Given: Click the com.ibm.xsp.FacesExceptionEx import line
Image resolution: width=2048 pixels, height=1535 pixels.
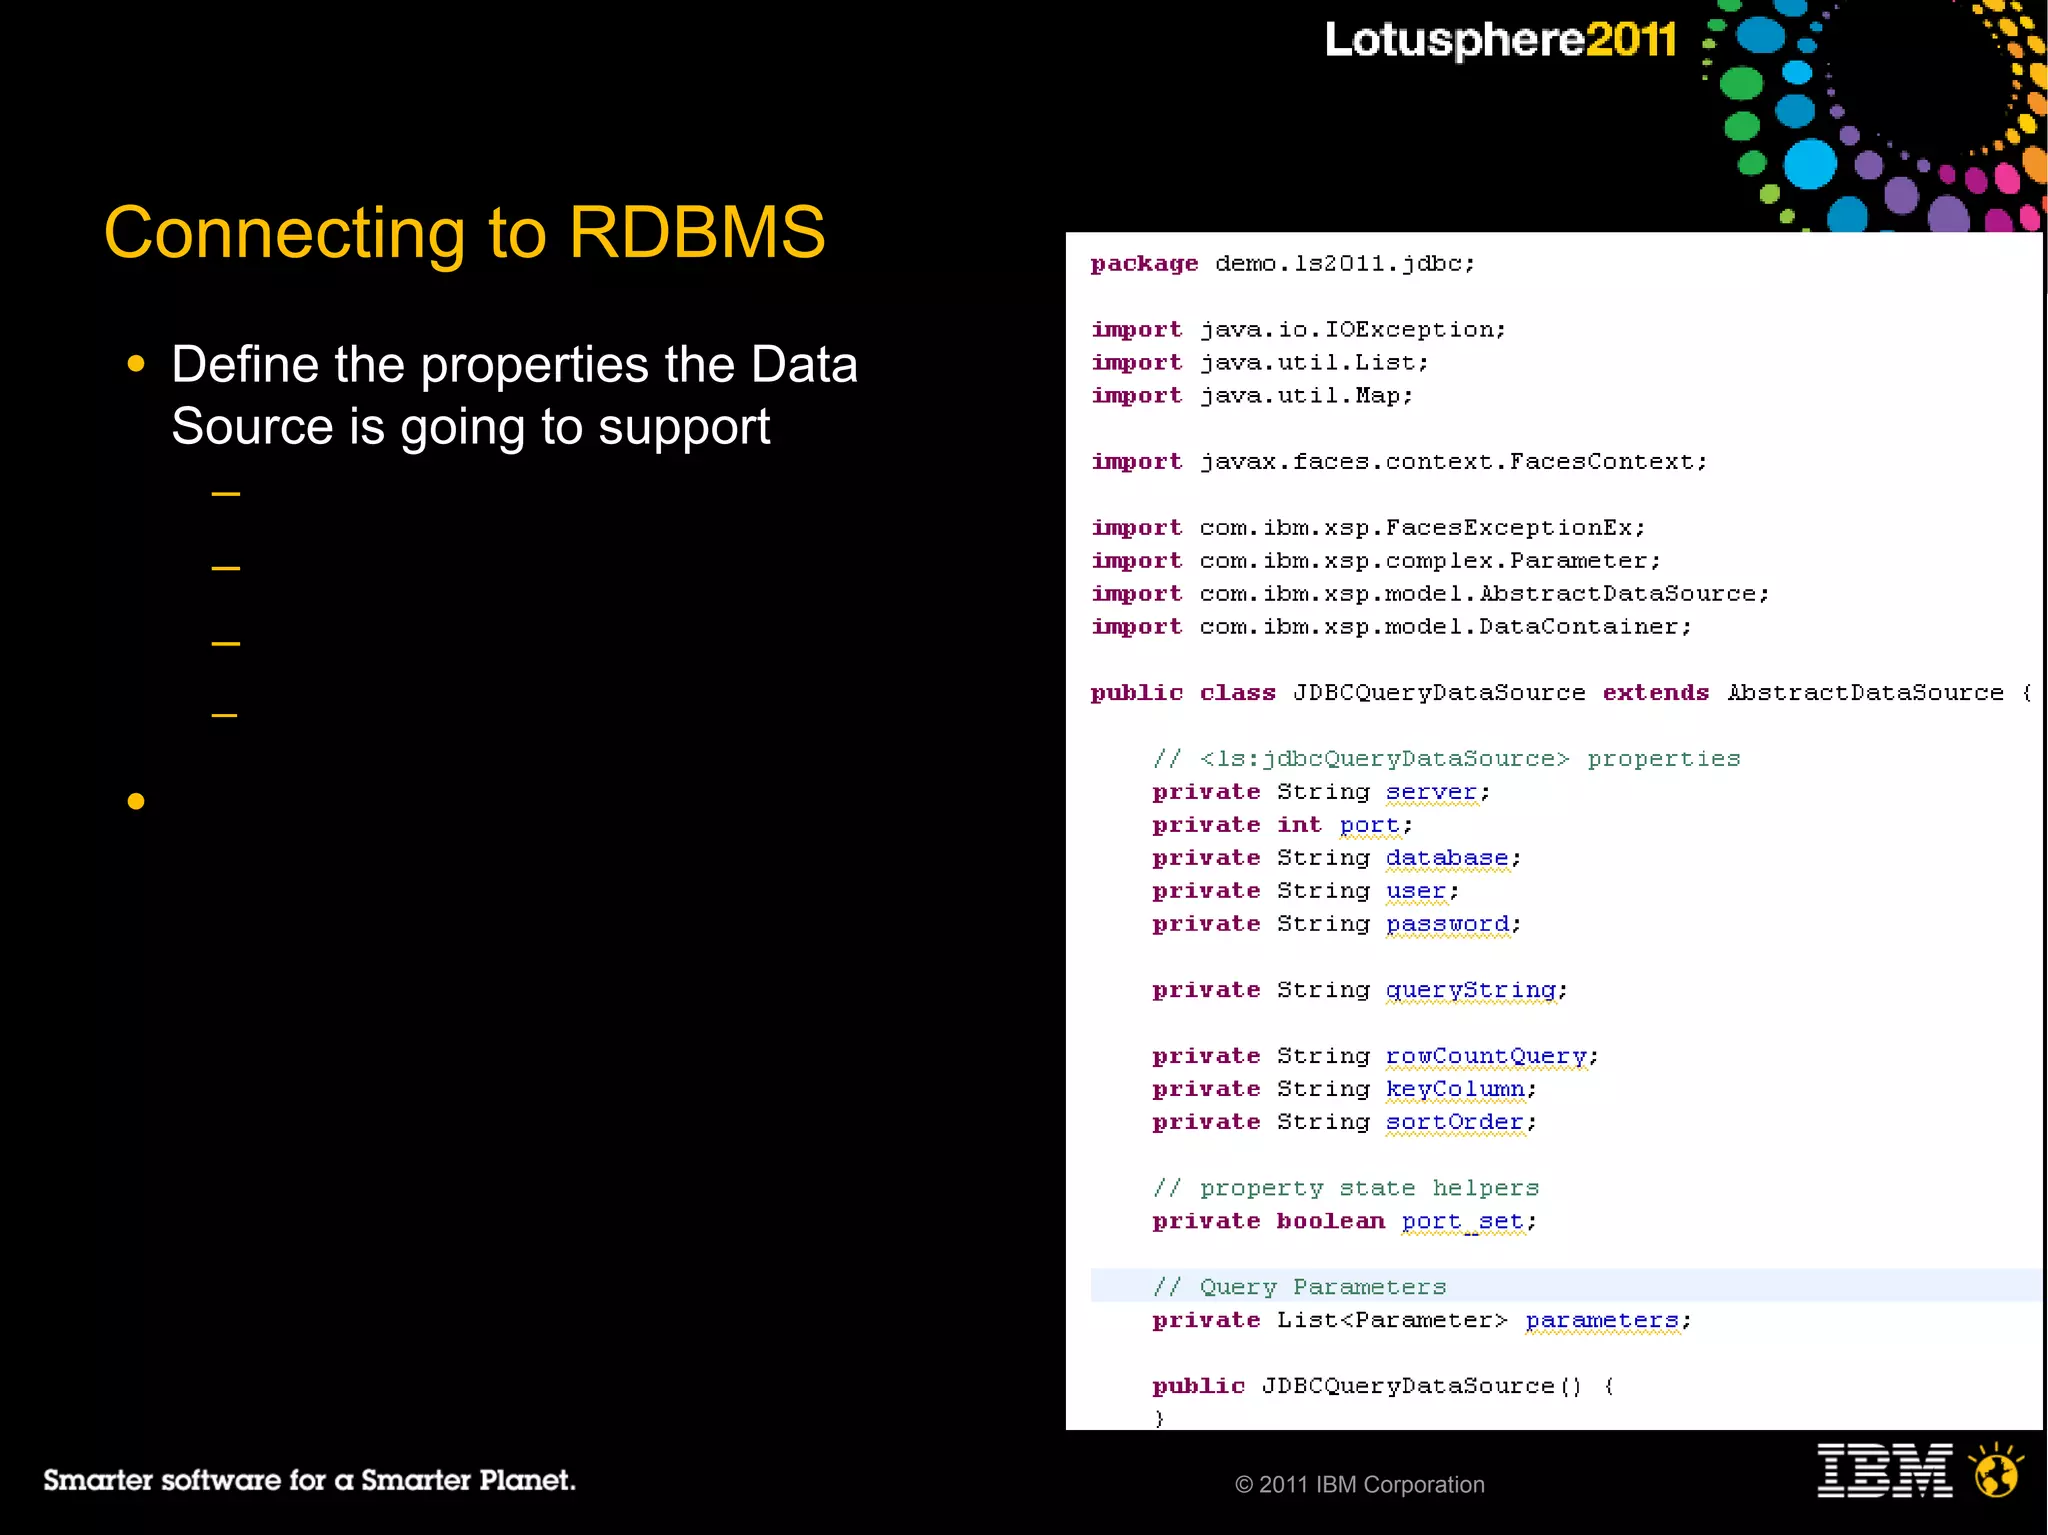Looking at the screenshot, I should 1368,528.
